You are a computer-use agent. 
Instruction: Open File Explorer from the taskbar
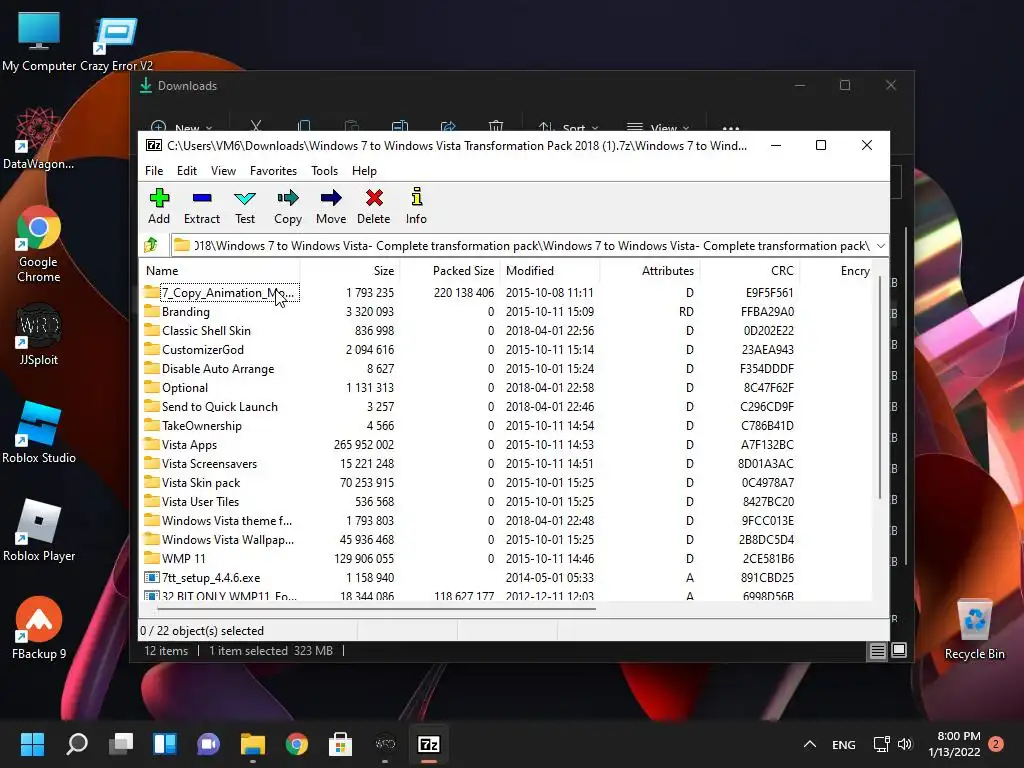(253, 744)
